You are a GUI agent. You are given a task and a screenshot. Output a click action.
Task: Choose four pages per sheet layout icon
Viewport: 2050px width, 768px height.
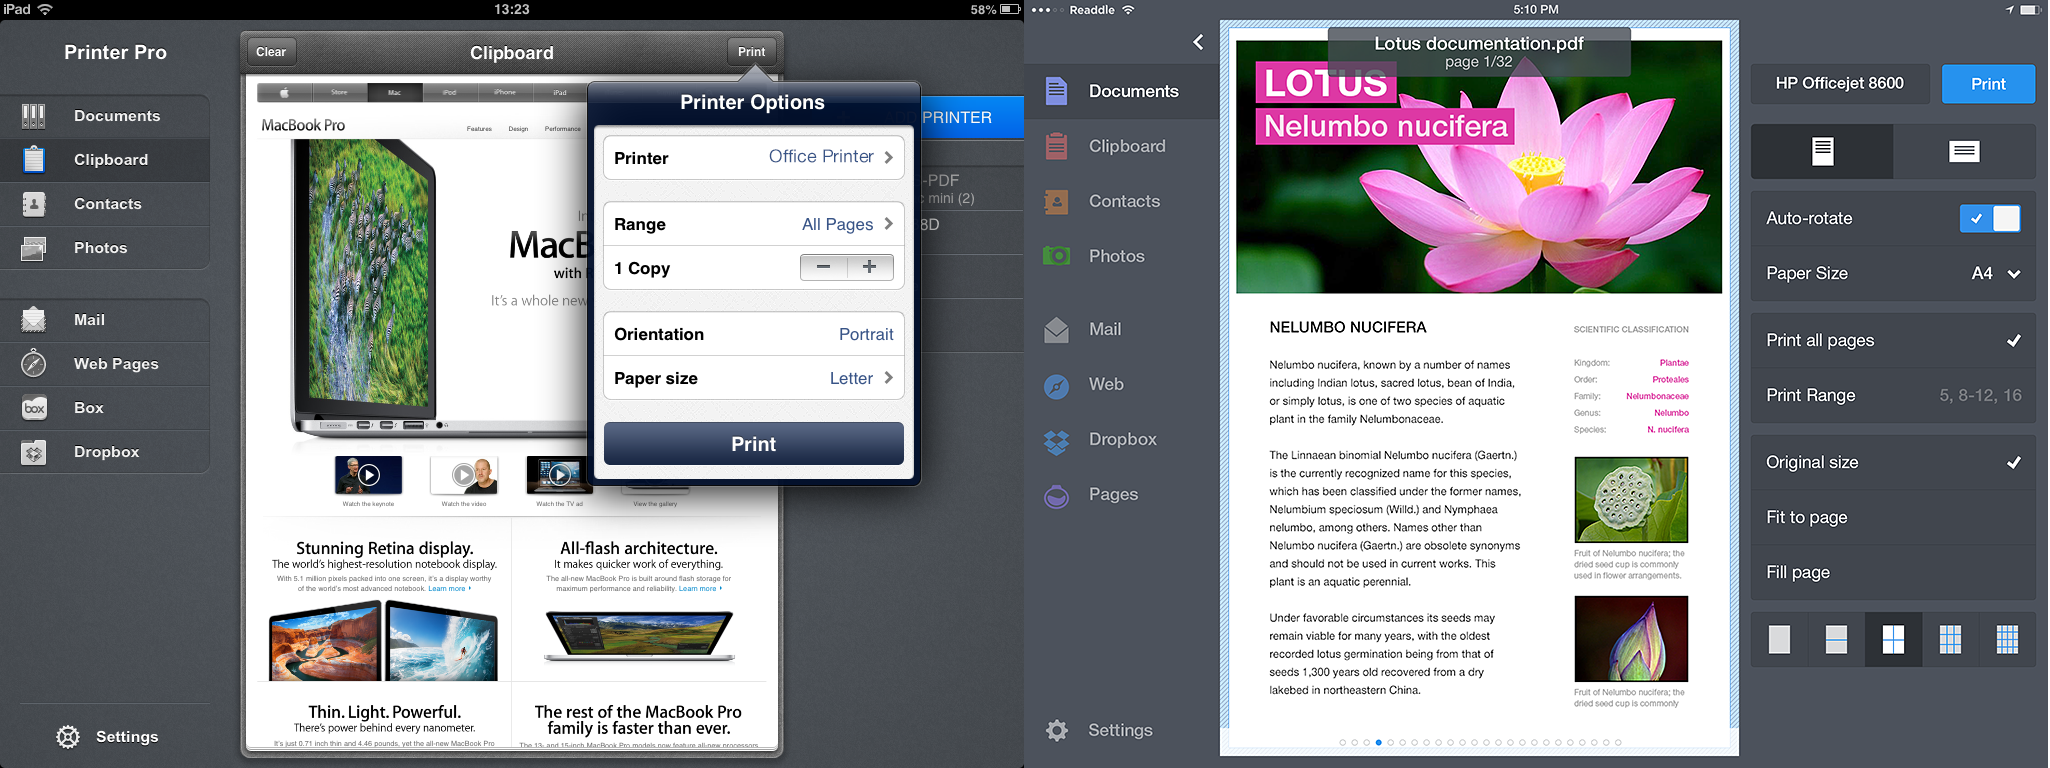[1893, 639]
